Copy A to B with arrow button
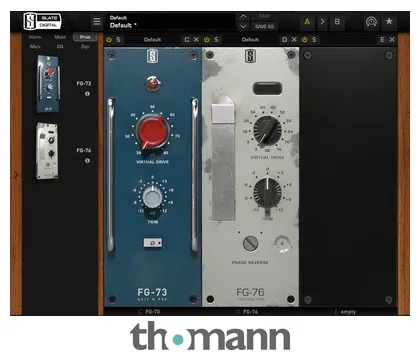 (322, 22)
